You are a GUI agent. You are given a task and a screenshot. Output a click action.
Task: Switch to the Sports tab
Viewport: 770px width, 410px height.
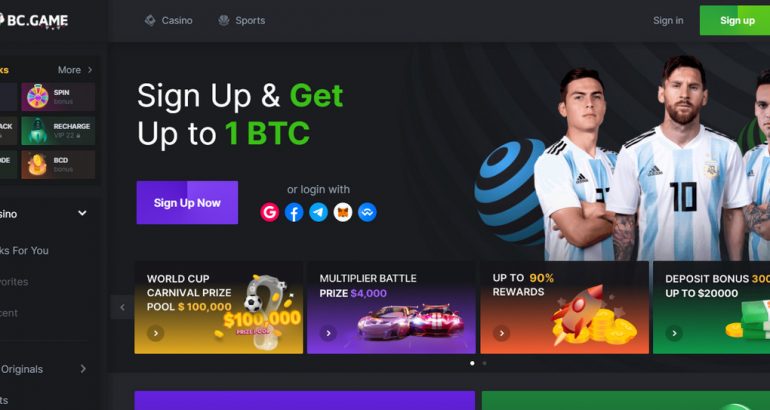242,20
